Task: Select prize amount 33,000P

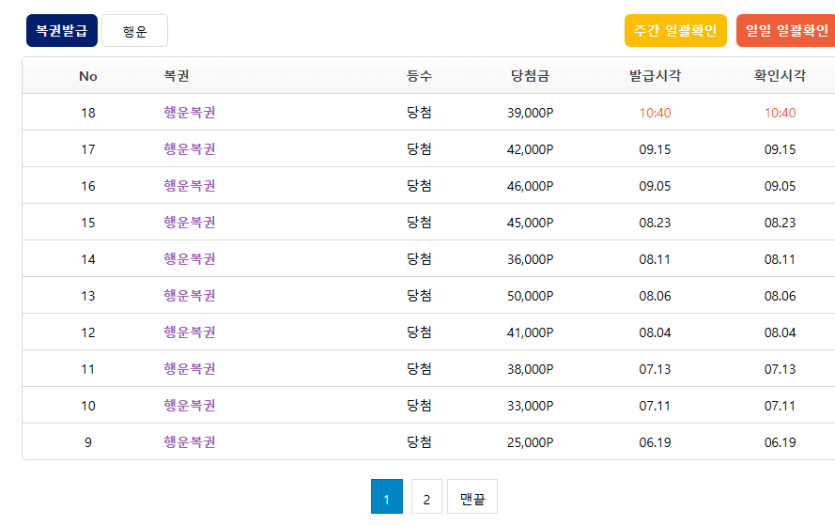Action: tap(530, 406)
